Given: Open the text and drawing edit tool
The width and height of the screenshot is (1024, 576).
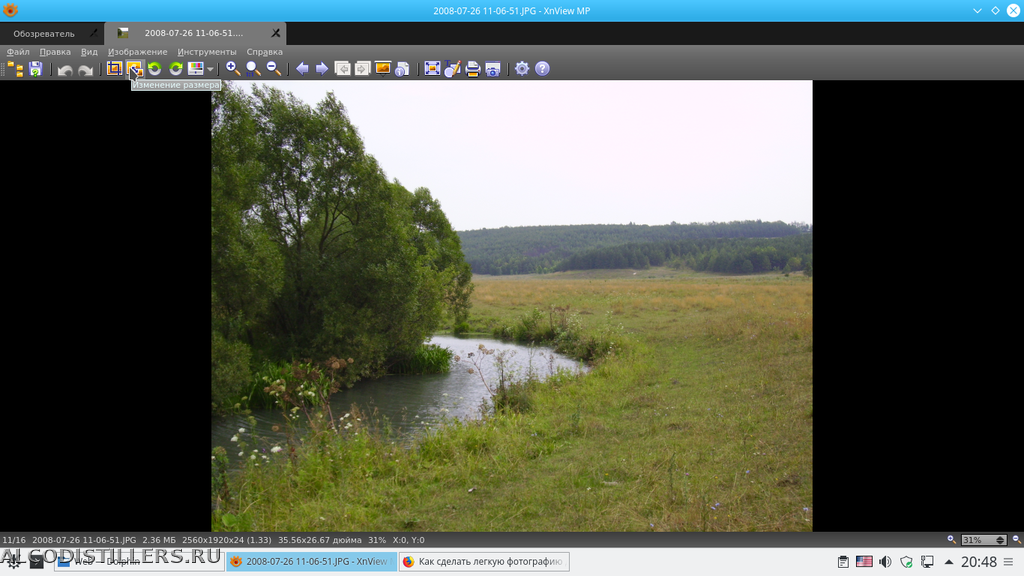Looking at the screenshot, I should point(452,69).
